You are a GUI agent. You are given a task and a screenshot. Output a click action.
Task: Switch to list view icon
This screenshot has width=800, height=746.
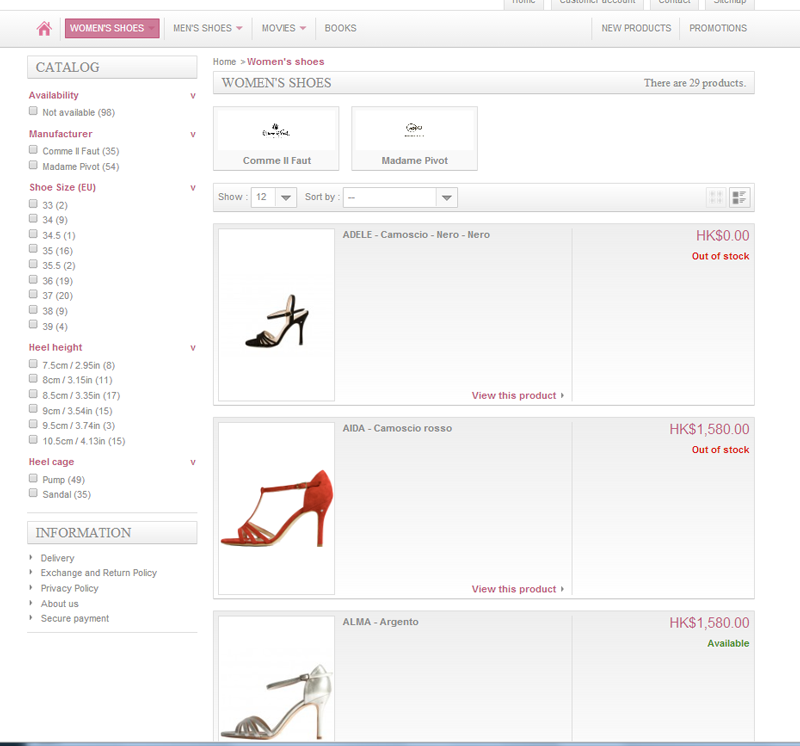pyautogui.click(x=739, y=197)
